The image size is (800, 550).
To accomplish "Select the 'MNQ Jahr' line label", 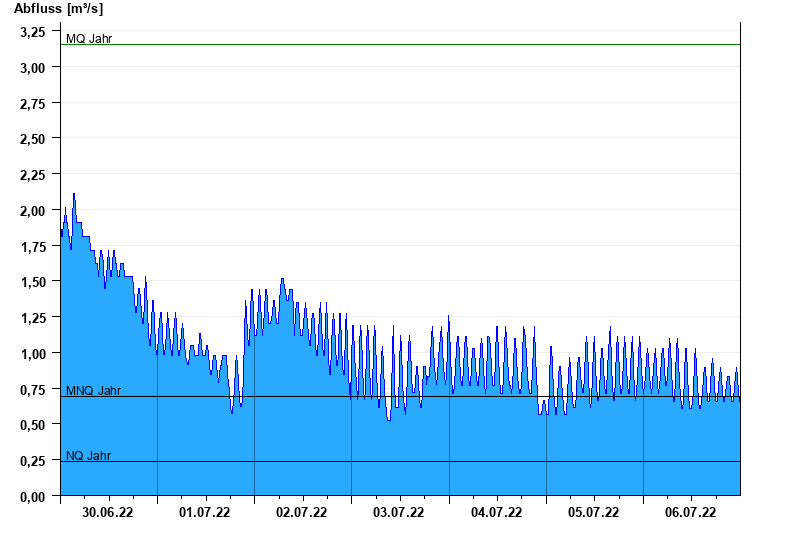I will 93,391.
